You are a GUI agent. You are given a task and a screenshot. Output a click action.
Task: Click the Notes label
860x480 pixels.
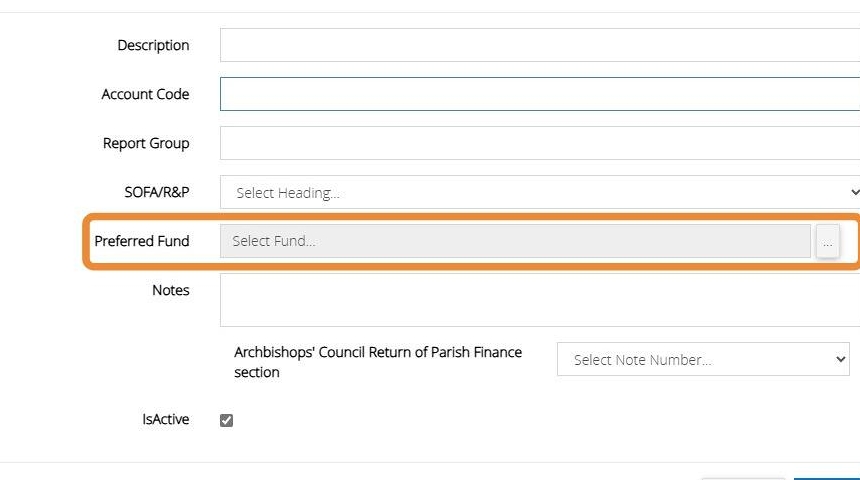(x=170, y=290)
